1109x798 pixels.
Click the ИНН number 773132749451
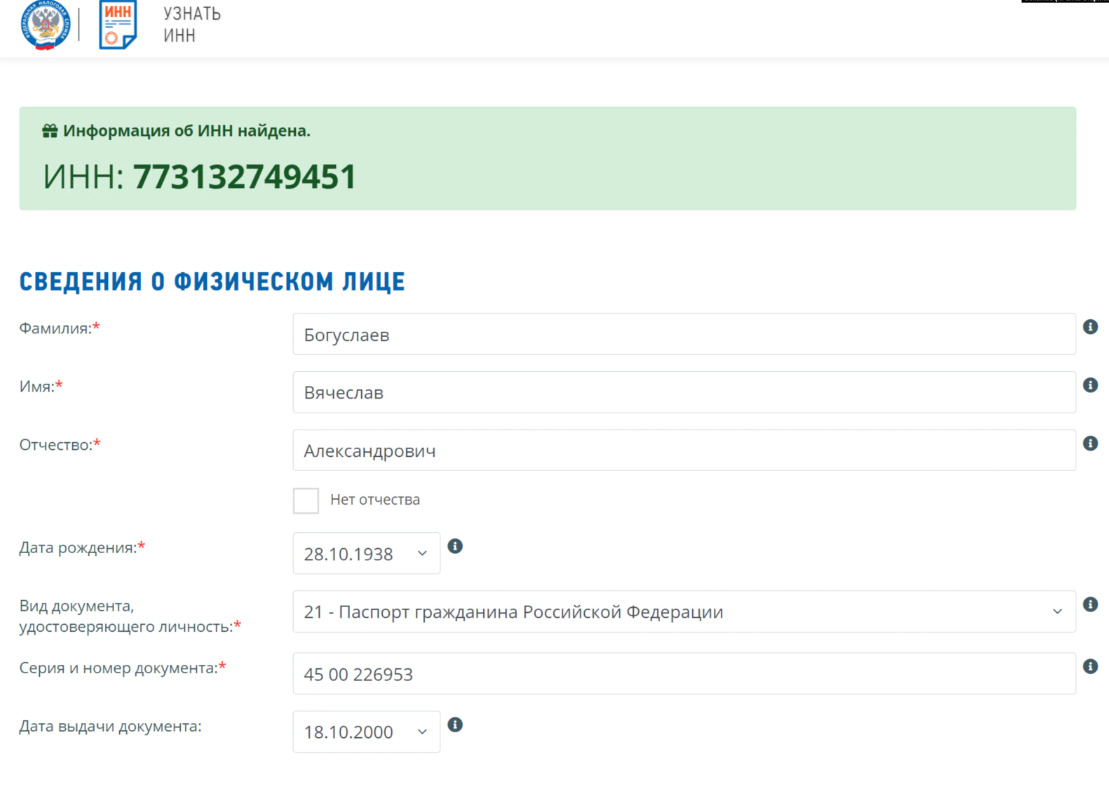point(245,176)
